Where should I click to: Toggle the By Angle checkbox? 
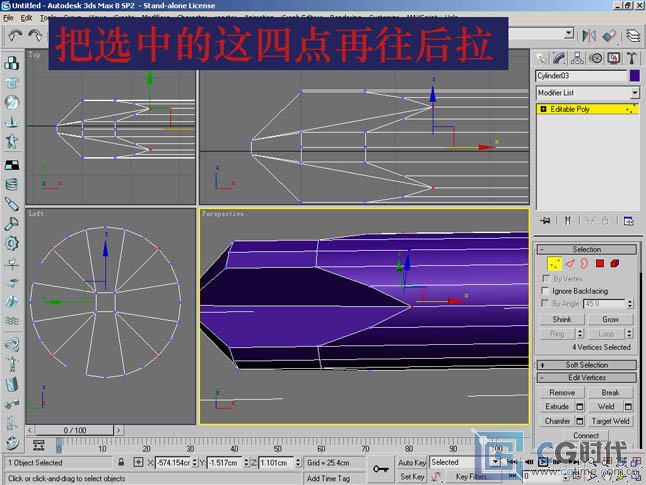pyautogui.click(x=546, y=303)
